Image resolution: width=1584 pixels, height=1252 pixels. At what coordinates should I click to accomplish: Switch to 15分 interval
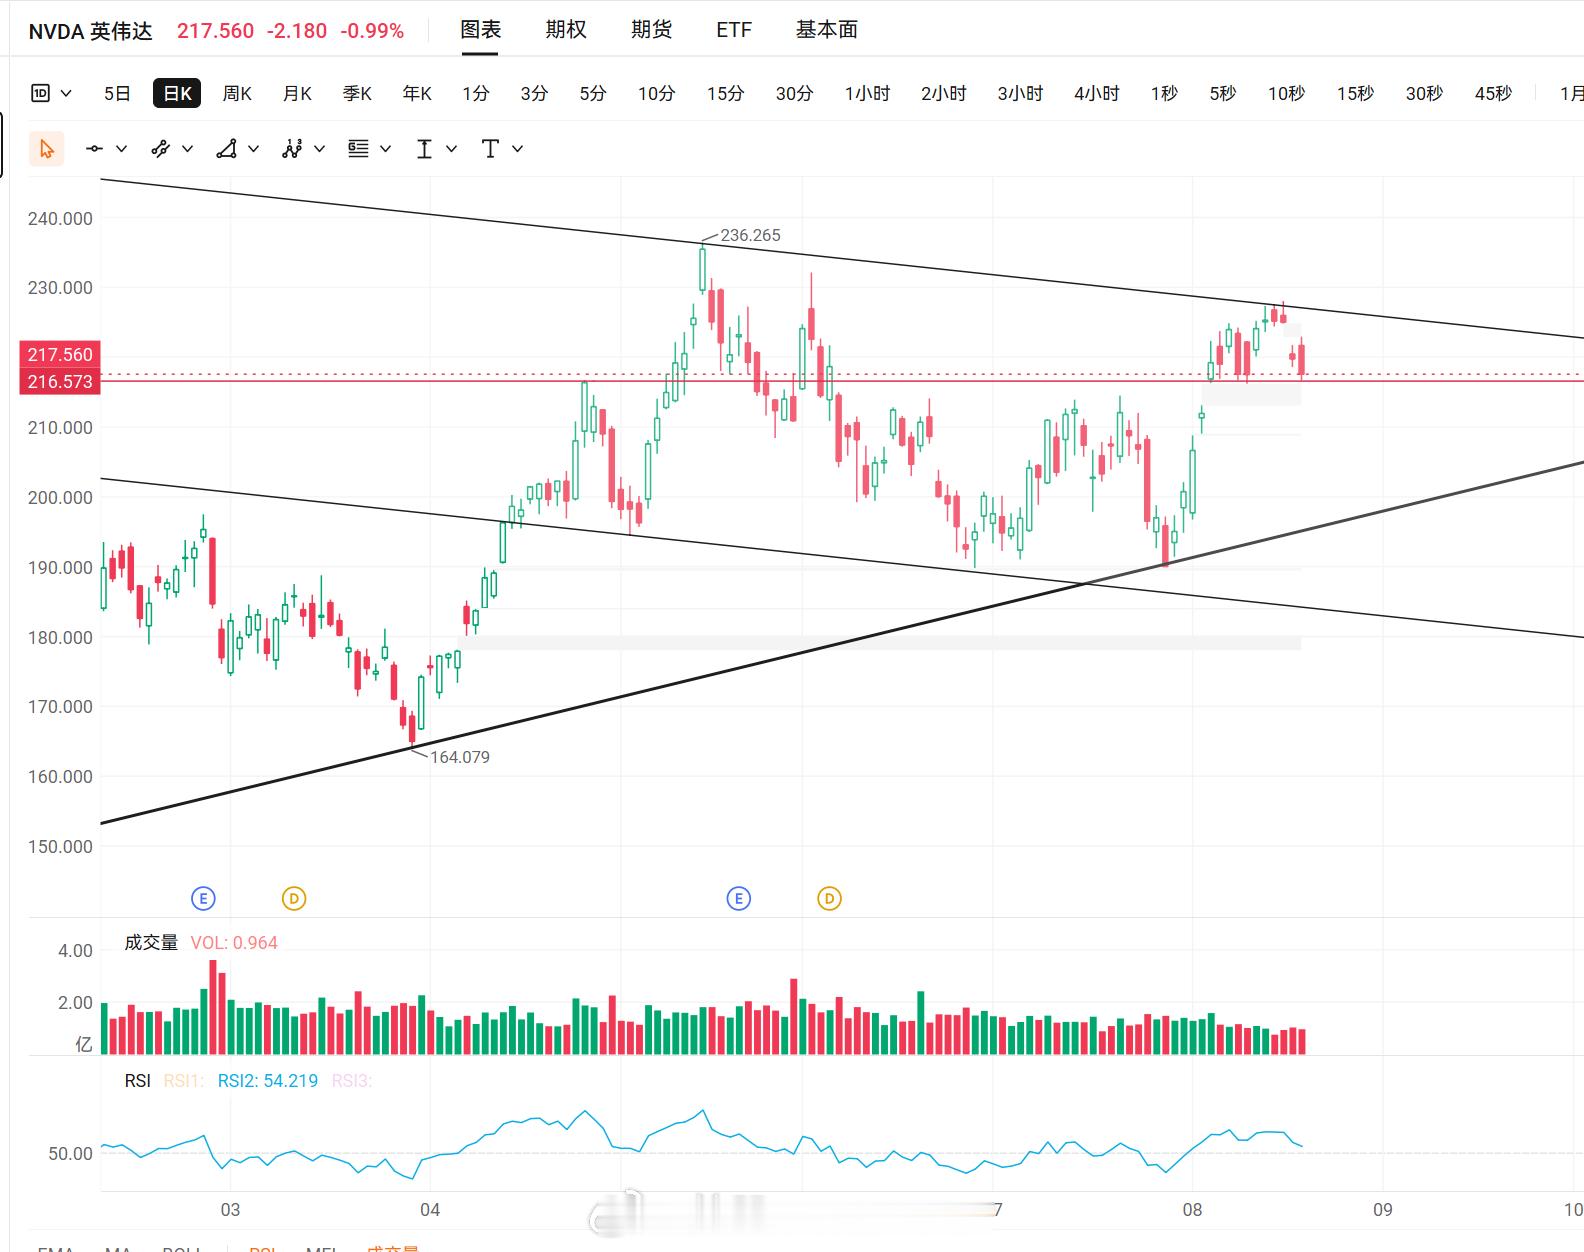coord(726,93)
